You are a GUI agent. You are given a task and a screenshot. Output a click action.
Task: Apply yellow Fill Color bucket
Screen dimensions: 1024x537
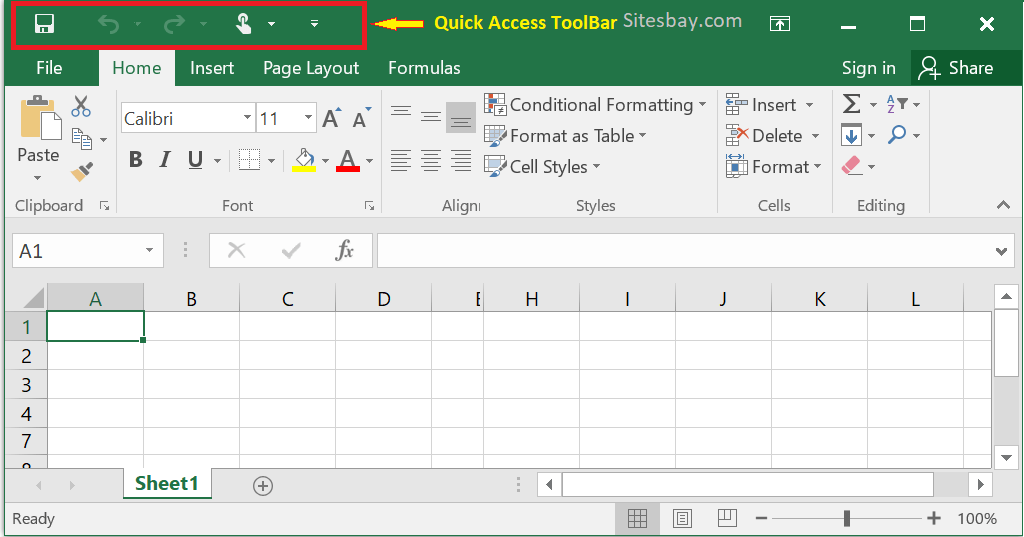[x=304, y=160]
